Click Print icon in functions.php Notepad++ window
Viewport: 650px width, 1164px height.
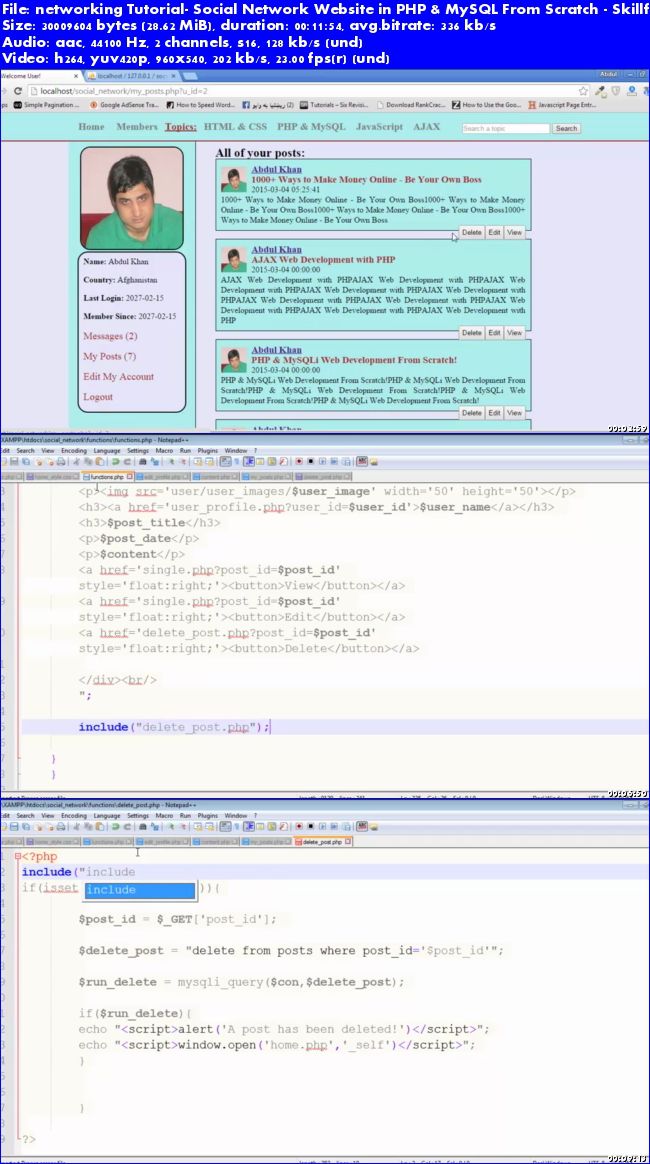(x=59, y=461)
